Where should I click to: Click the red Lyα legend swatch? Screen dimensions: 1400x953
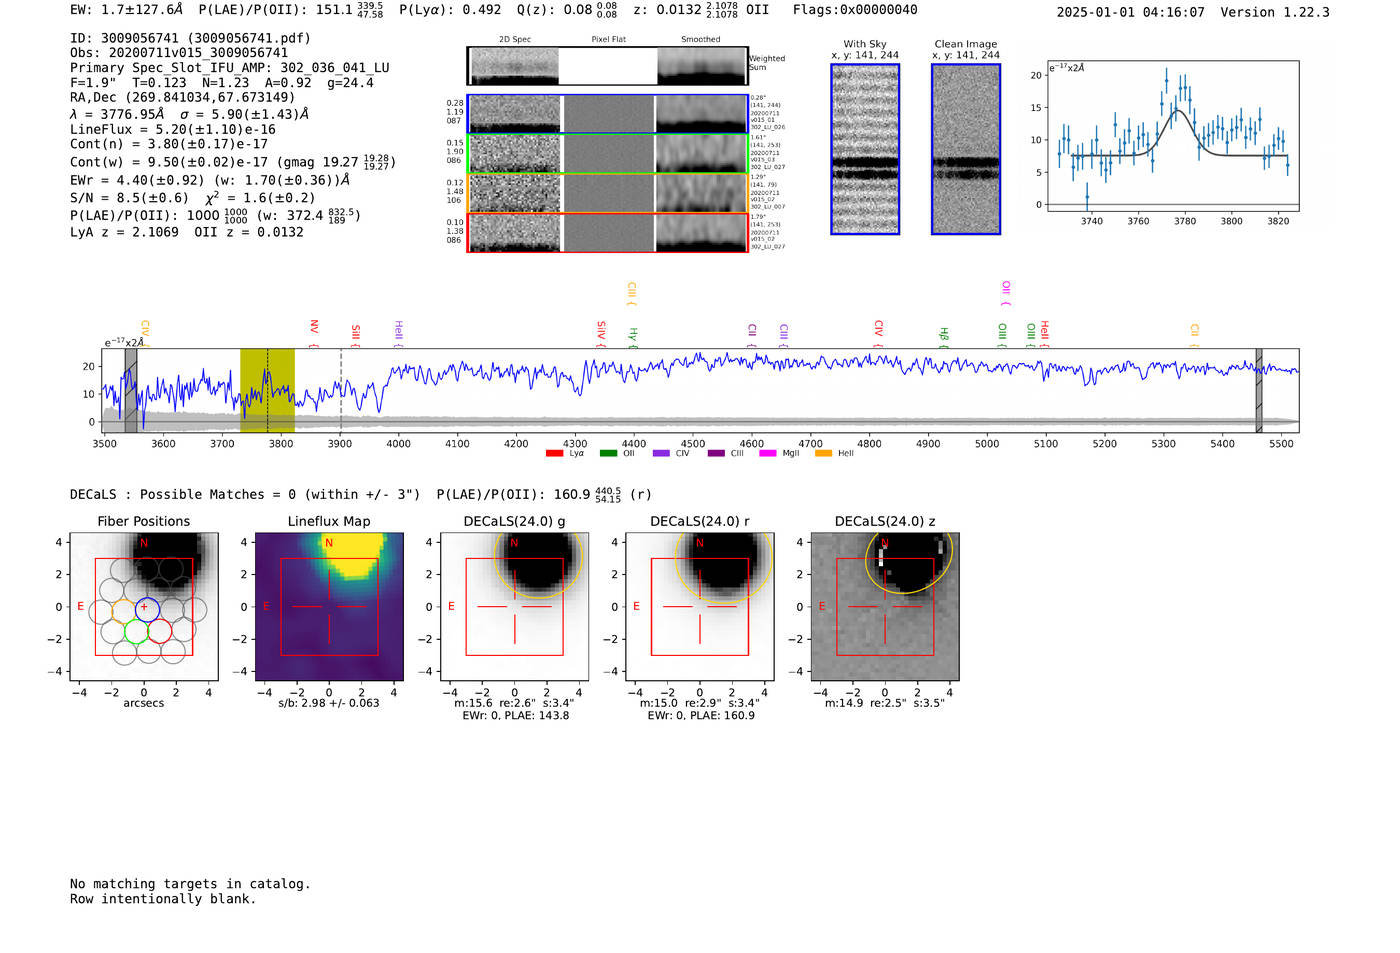[554, 454]
